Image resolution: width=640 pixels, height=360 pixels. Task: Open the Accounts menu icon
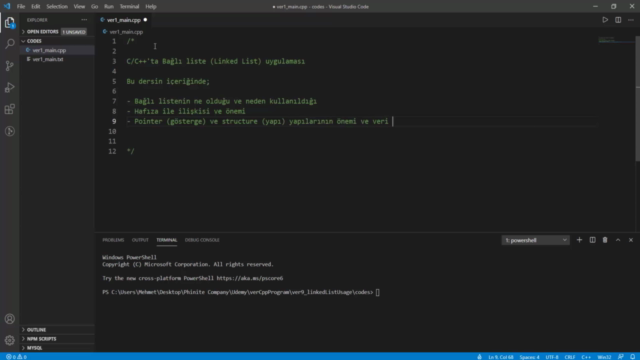[x=9, y=319]
